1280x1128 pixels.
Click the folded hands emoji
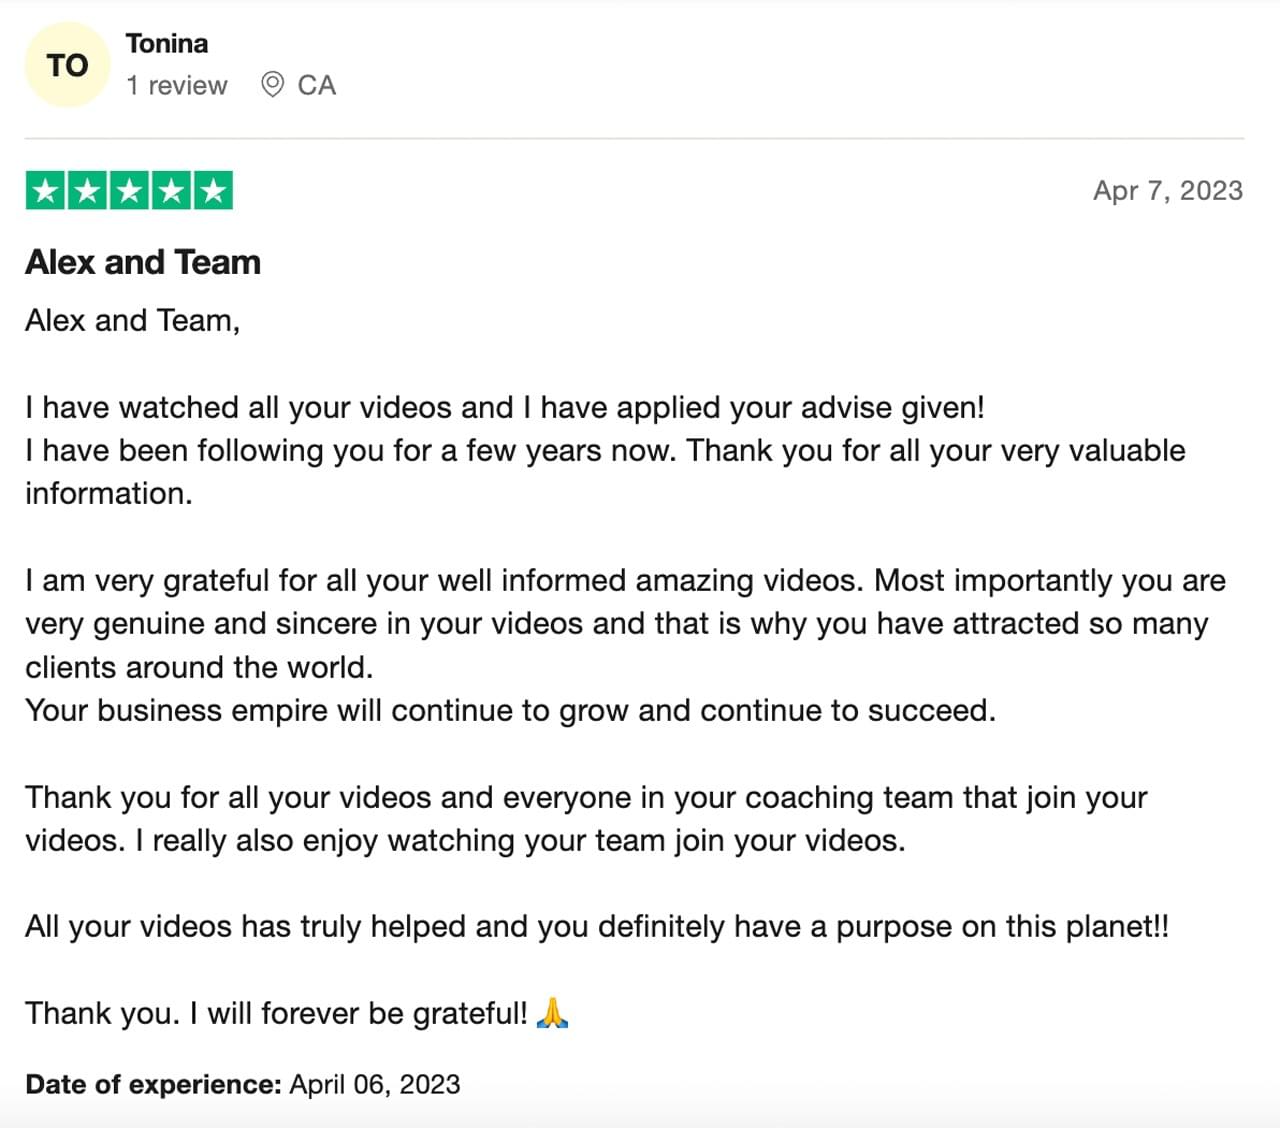(x=552, y=1013)
